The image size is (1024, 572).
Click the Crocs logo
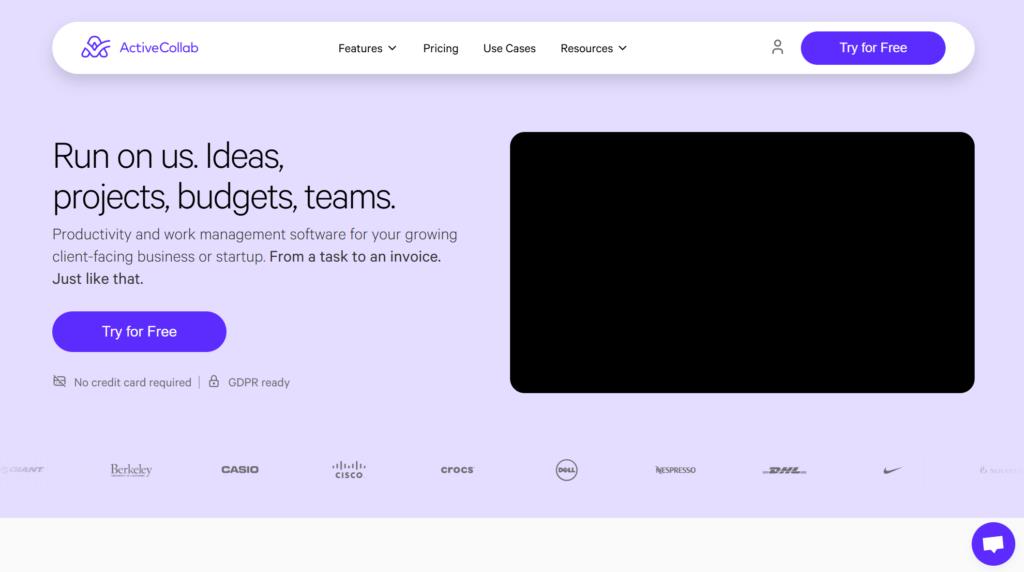(456, 469)
